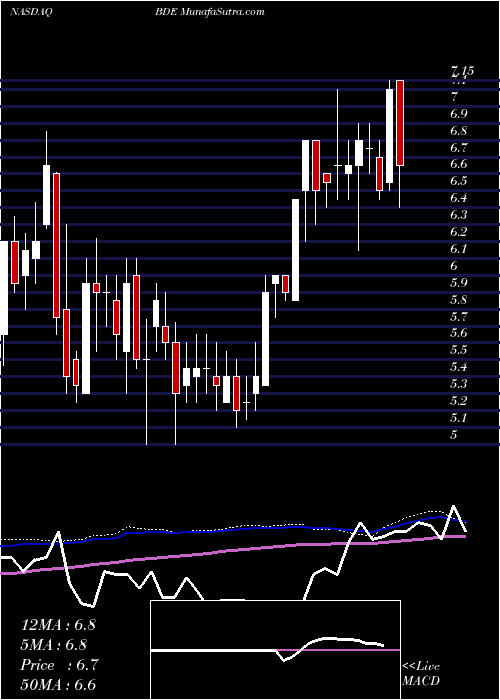The height and width of the screenshot is (700, 500).
Task: Click the 5 price axis label
Action: coord(454,434)
